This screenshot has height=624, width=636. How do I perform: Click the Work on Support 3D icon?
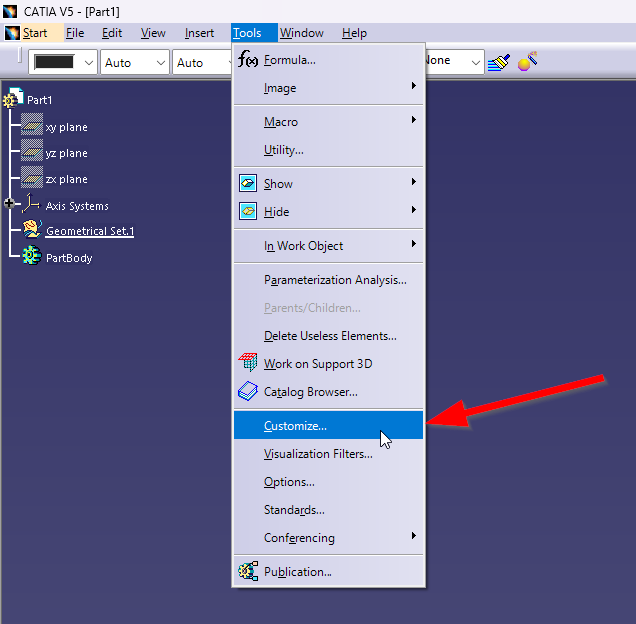click(248, 364)
